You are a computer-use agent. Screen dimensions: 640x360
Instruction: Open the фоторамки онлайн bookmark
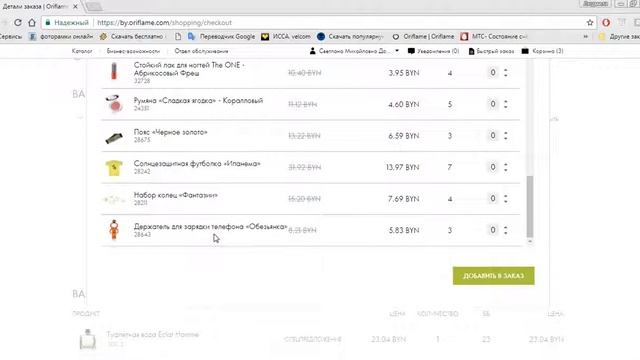[61, 37]
